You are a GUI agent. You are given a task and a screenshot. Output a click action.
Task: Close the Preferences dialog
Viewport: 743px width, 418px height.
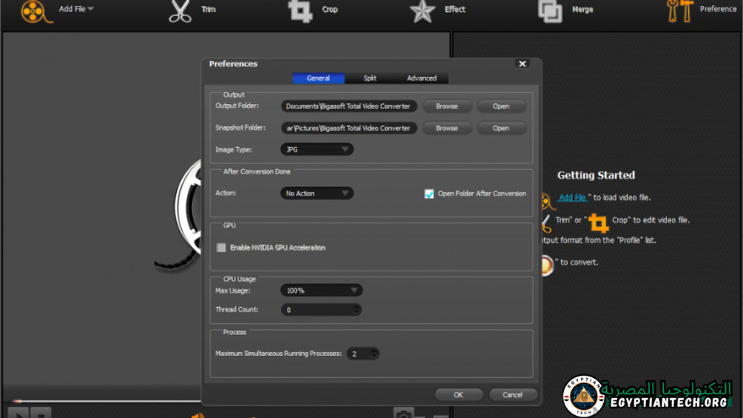[522, 64]
